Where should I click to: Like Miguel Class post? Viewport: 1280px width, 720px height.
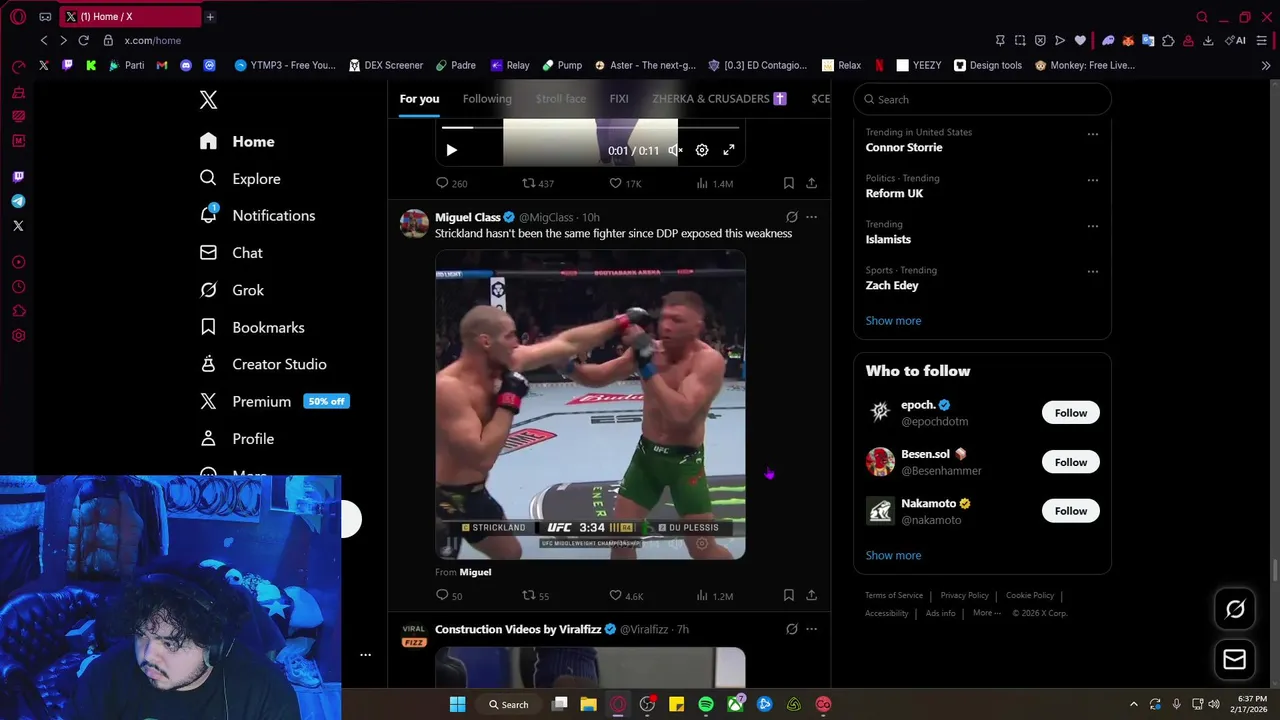tap(626, 595)
